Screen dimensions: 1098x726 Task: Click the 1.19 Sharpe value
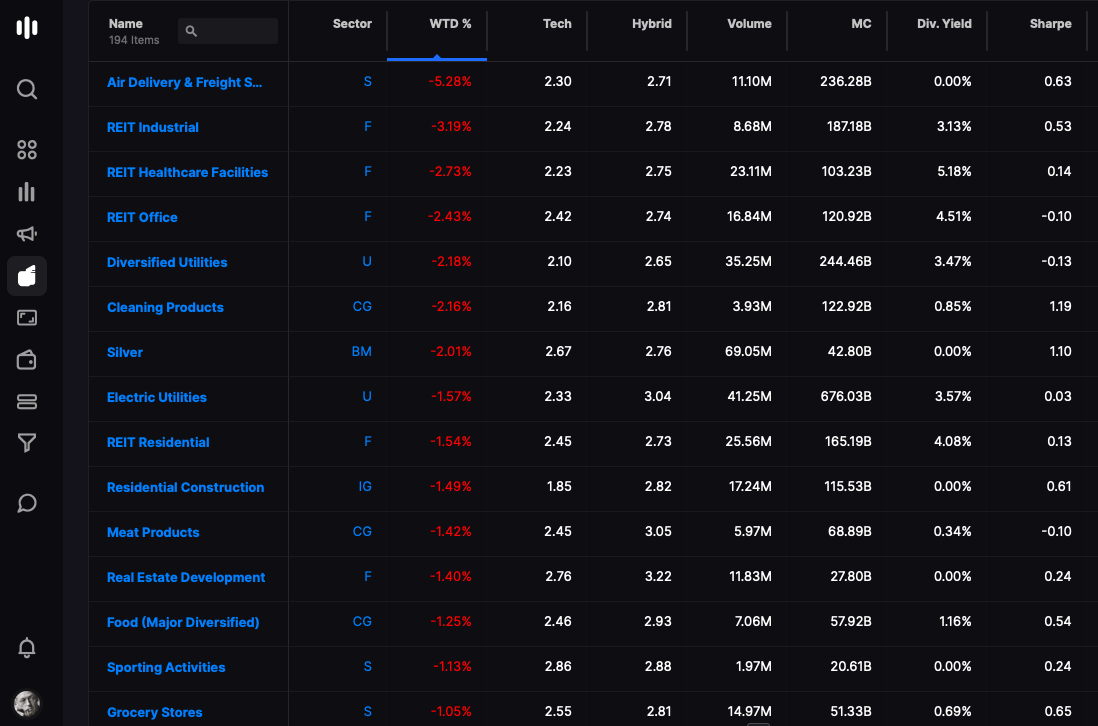coord(1060,307)
